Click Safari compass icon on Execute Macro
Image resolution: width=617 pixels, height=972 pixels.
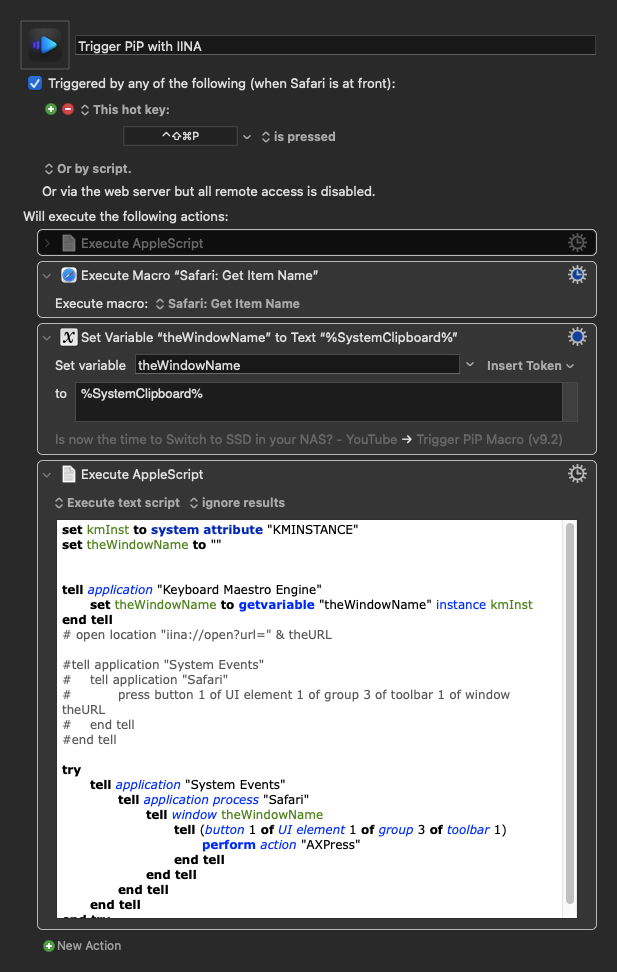tap(69, 275)
